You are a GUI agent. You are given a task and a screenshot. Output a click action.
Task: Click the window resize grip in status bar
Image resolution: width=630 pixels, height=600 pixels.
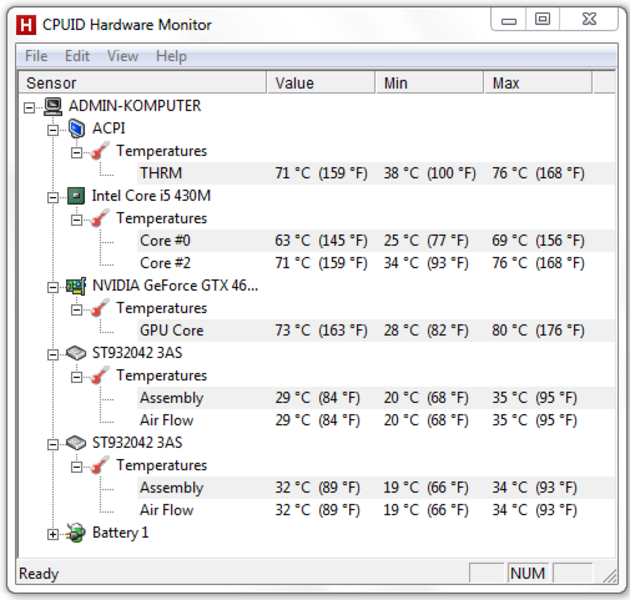pos(610,575)
